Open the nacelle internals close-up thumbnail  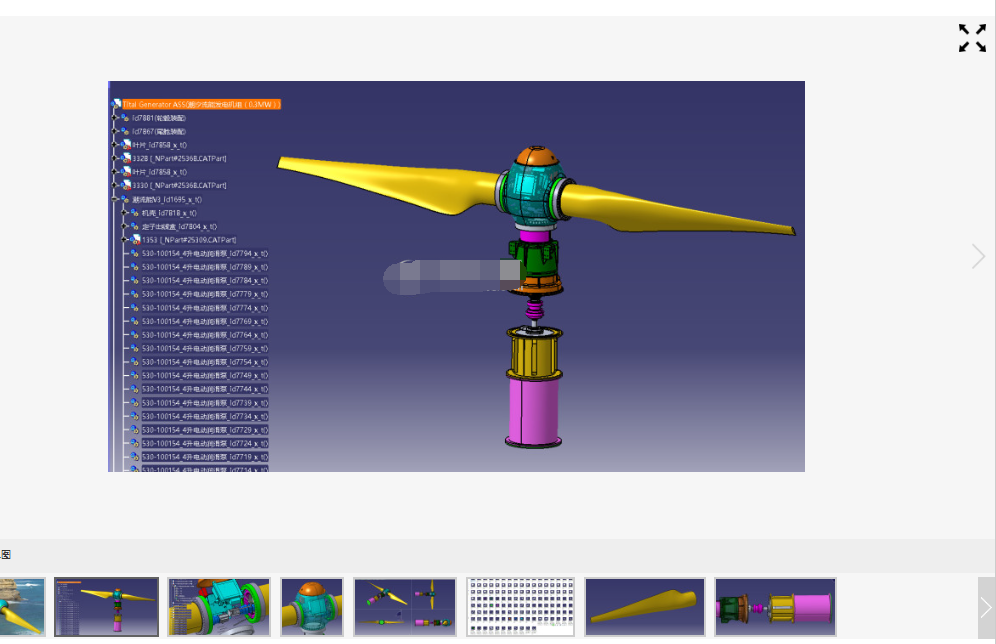click(219, 607)
